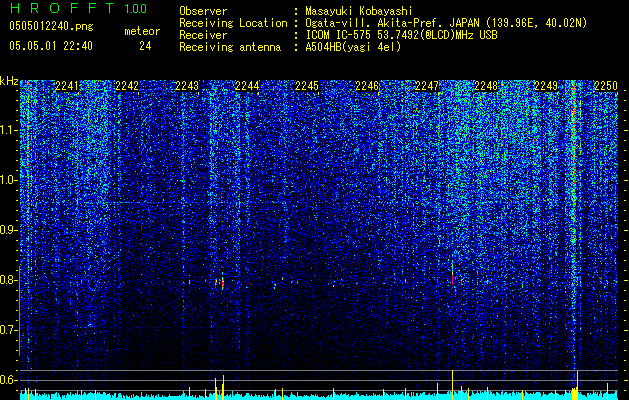
Task: Click the meteor count value 24
Action: pos(145,46)
